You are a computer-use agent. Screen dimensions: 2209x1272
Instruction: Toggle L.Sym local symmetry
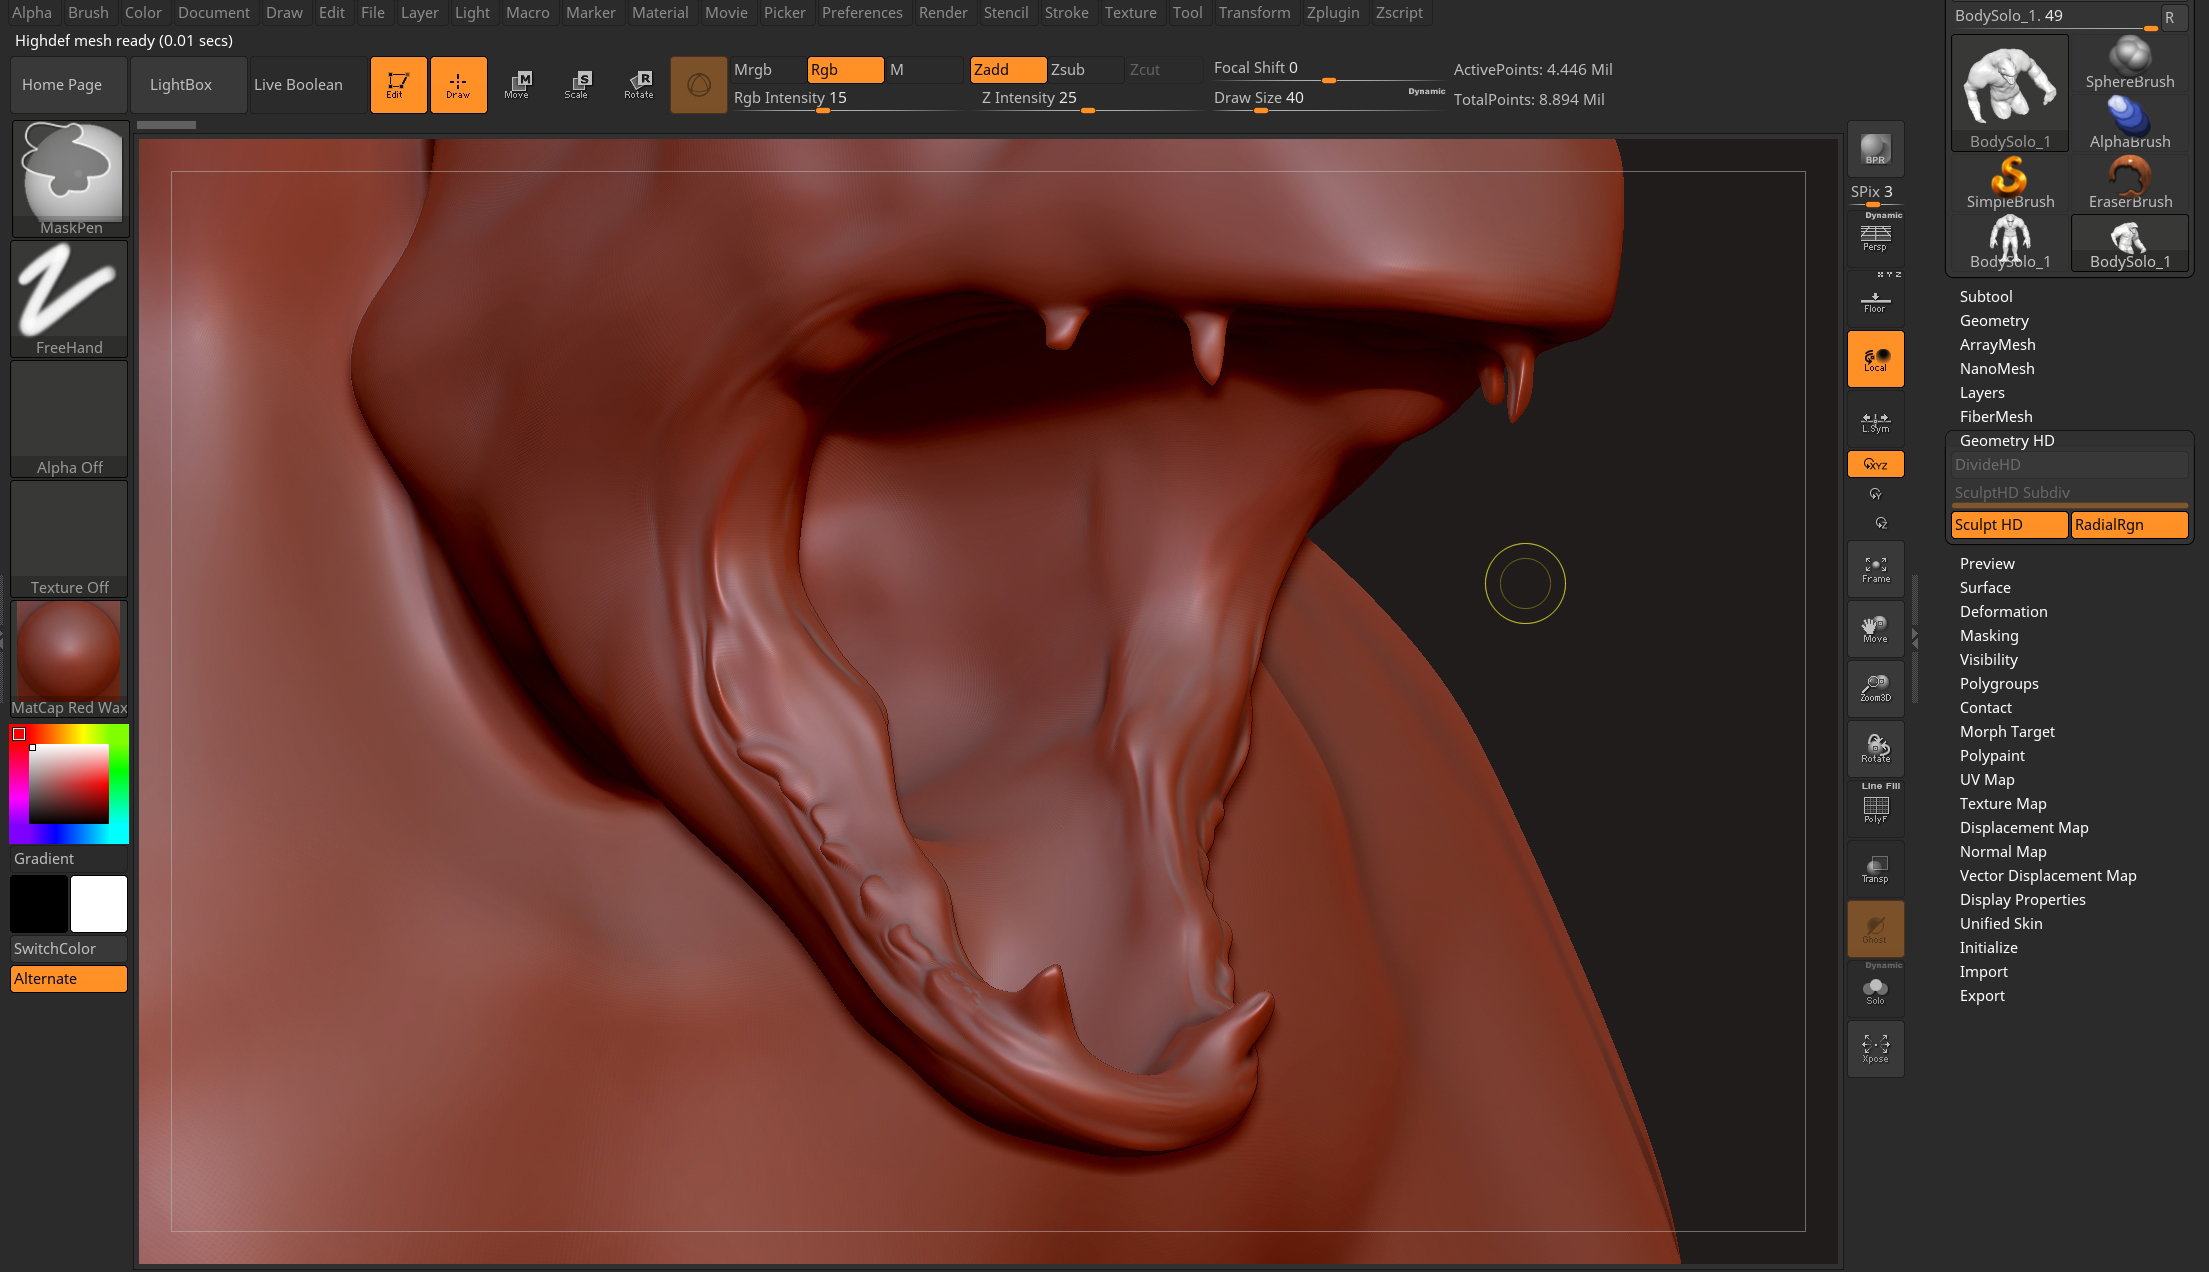pyautogui.click(x=1875, y=419)
